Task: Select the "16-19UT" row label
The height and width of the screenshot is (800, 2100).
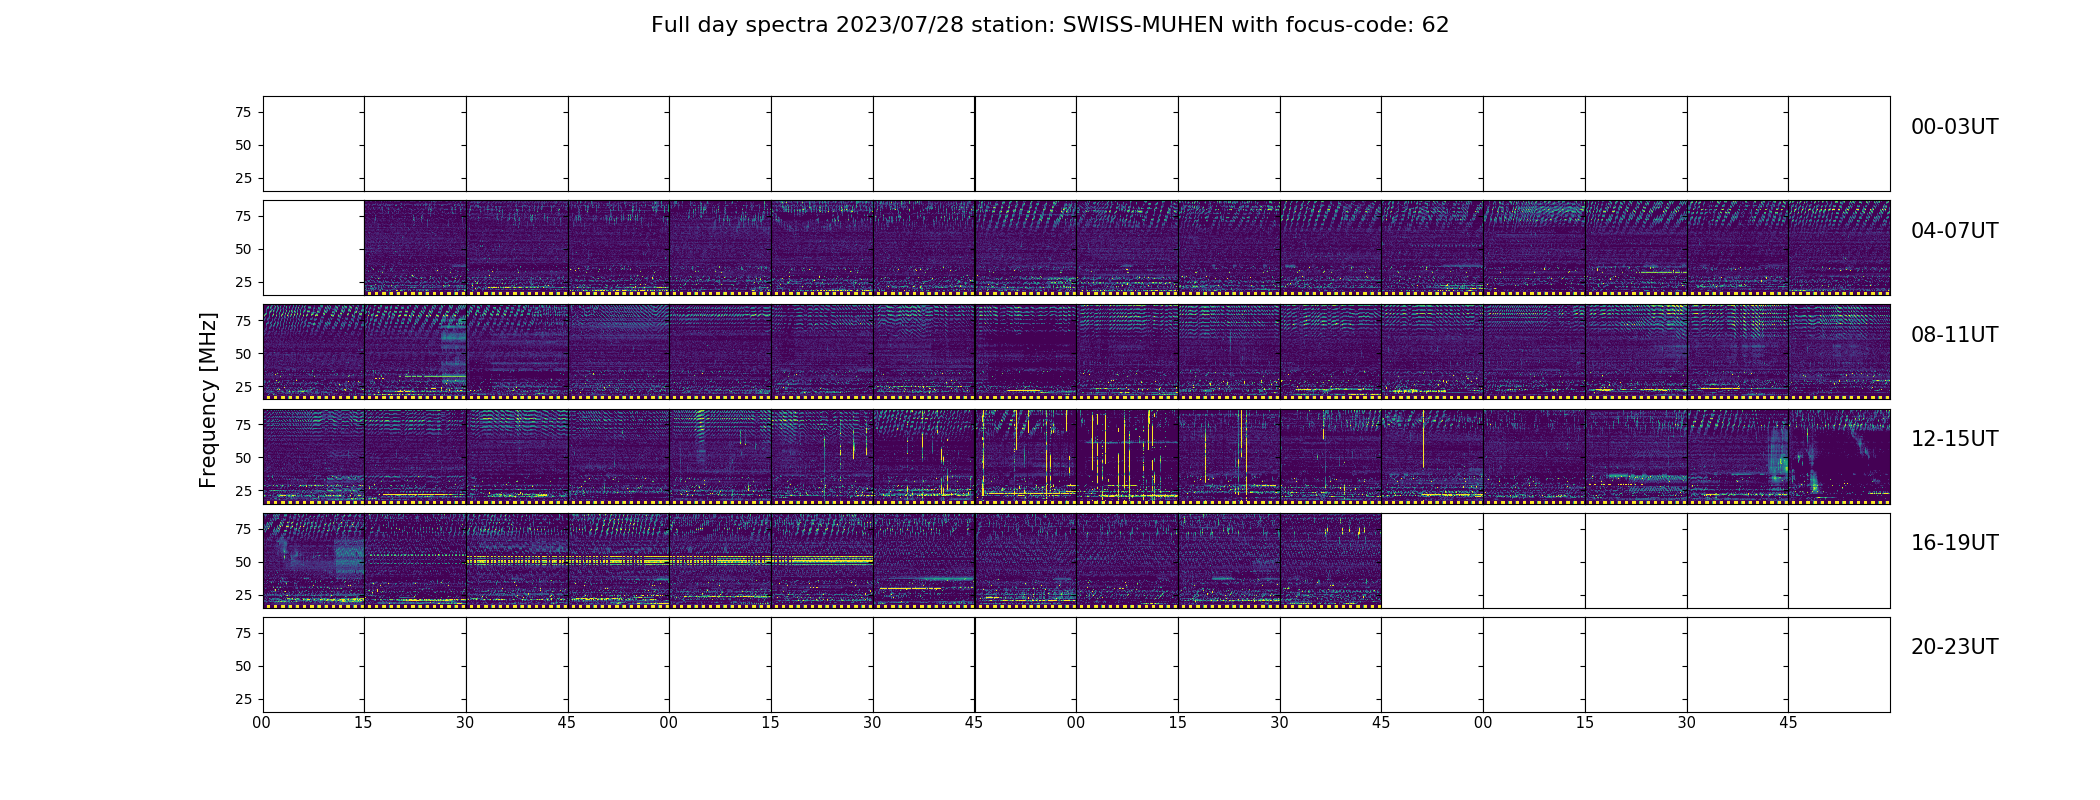Action: click(x=1954, y=543)
